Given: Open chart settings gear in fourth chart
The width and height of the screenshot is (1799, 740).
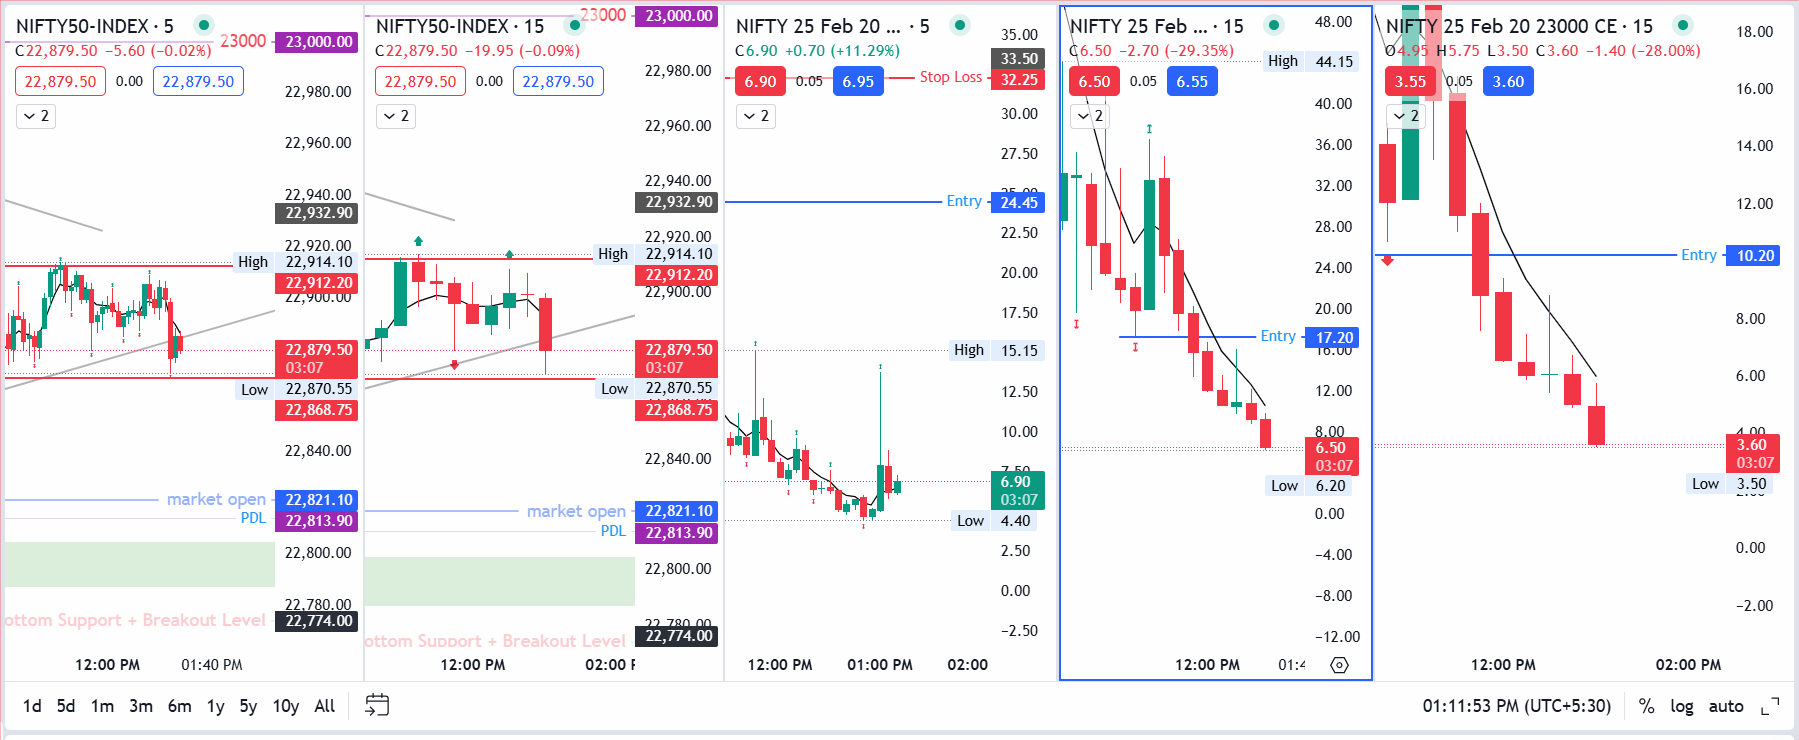Looking at the screenshot, I should click(1340, 665).
